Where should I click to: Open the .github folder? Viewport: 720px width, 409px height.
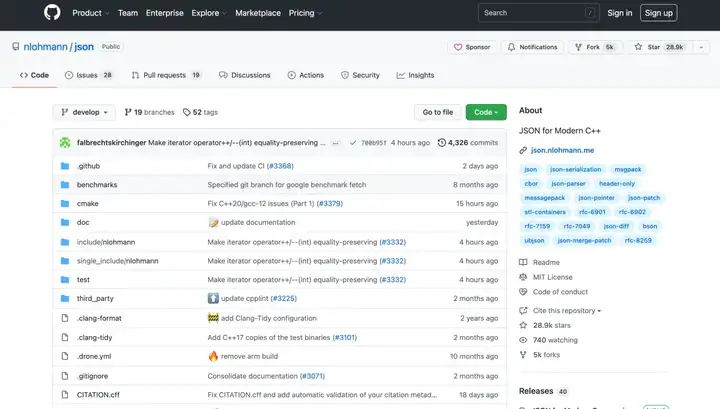88,166
